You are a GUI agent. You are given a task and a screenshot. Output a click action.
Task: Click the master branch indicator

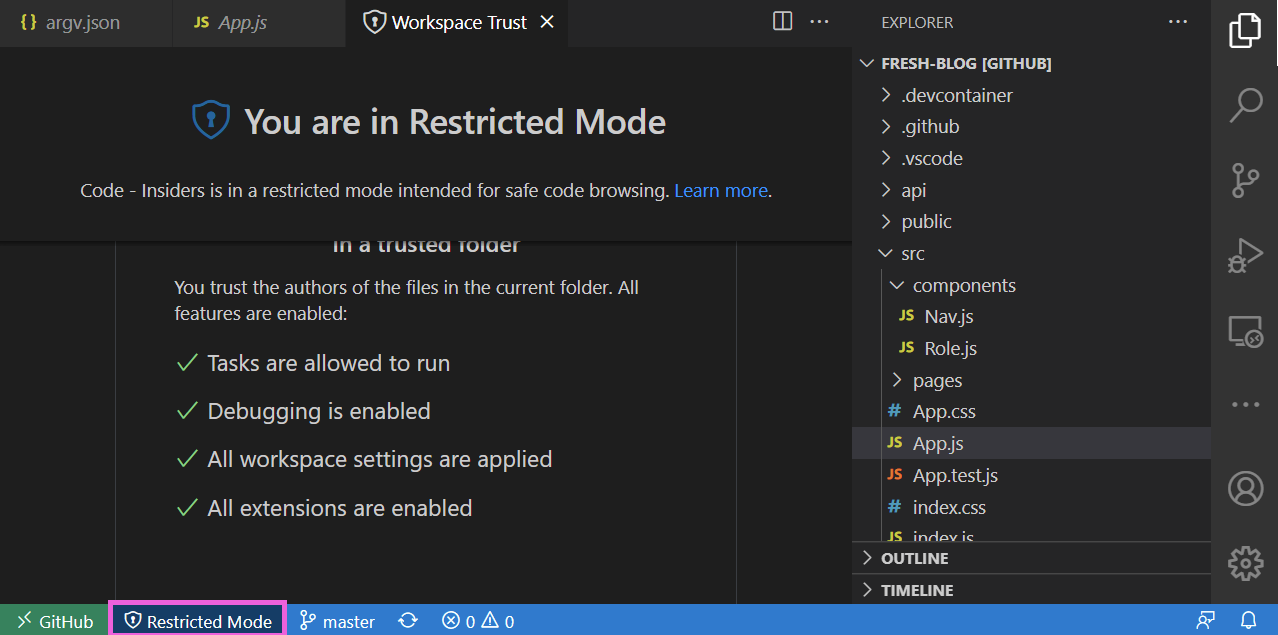click(x=337, y=621)
